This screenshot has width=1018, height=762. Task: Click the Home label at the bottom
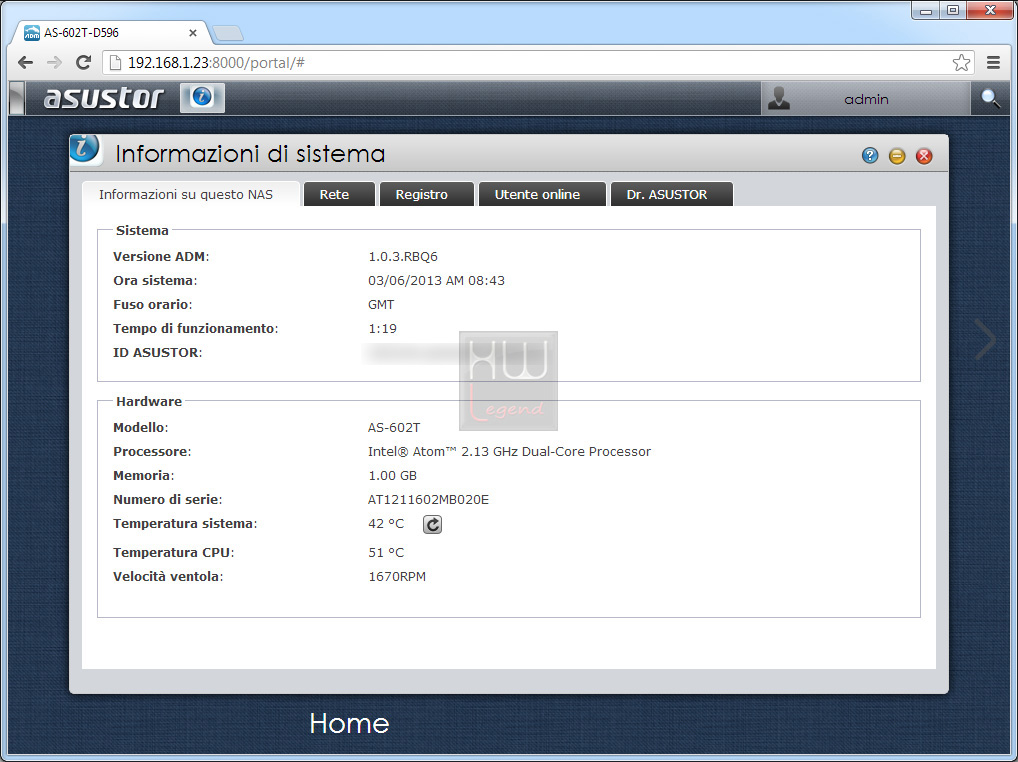pos(349,723)
